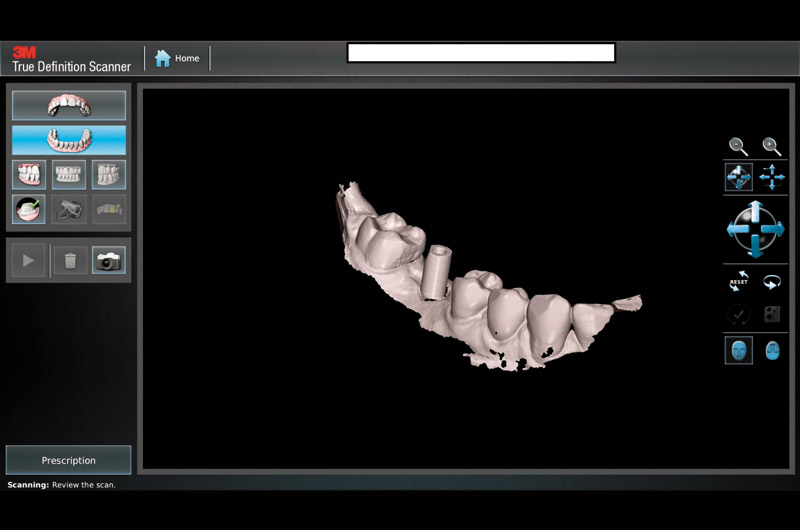Click the grayed add-tooth arch icon

tap(109, 209)
